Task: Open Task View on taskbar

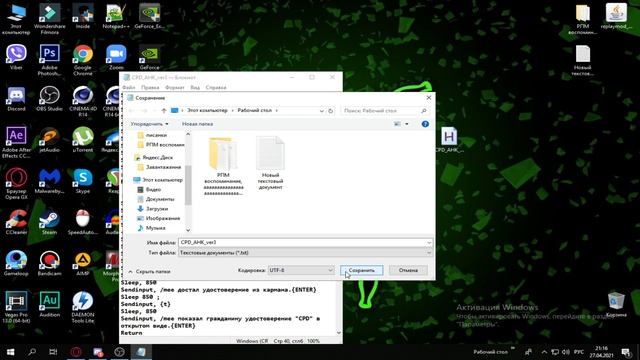Action: (53, 352)
